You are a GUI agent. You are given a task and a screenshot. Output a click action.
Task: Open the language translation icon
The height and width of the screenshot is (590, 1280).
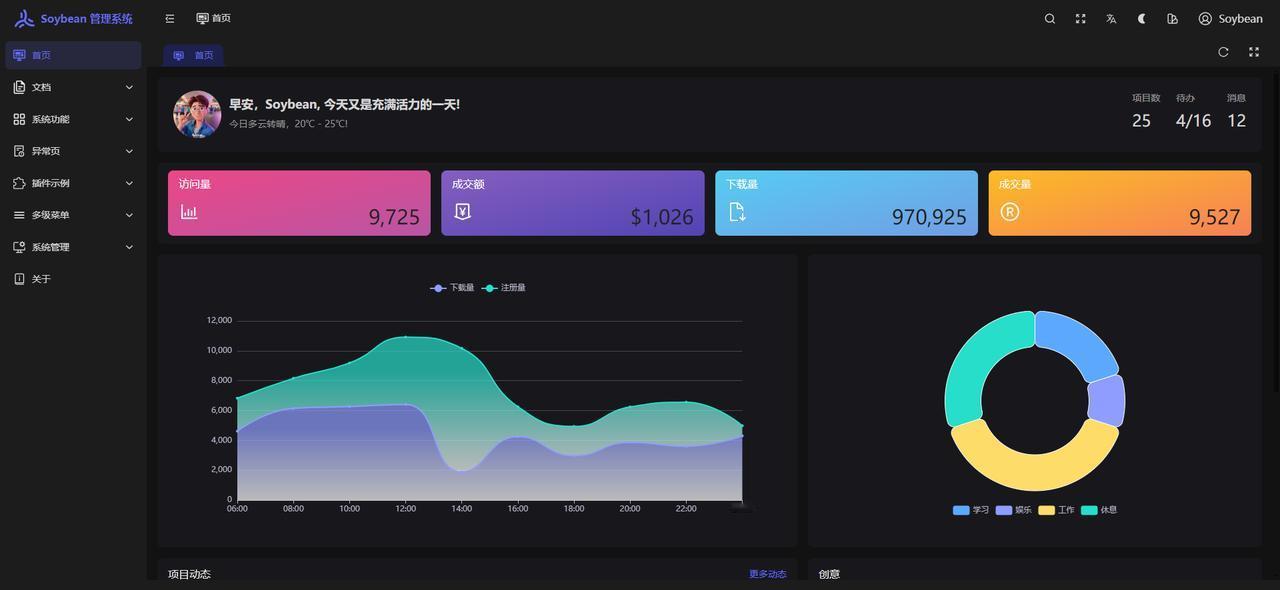1111,19
